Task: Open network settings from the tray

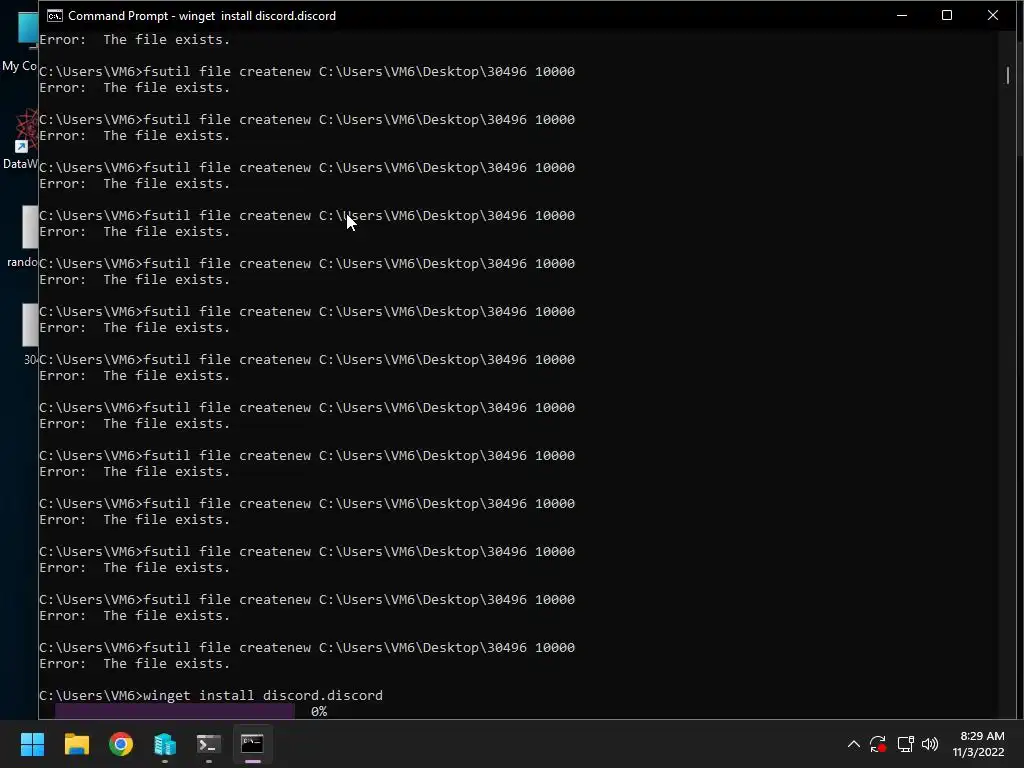Action: pos(905,744)
